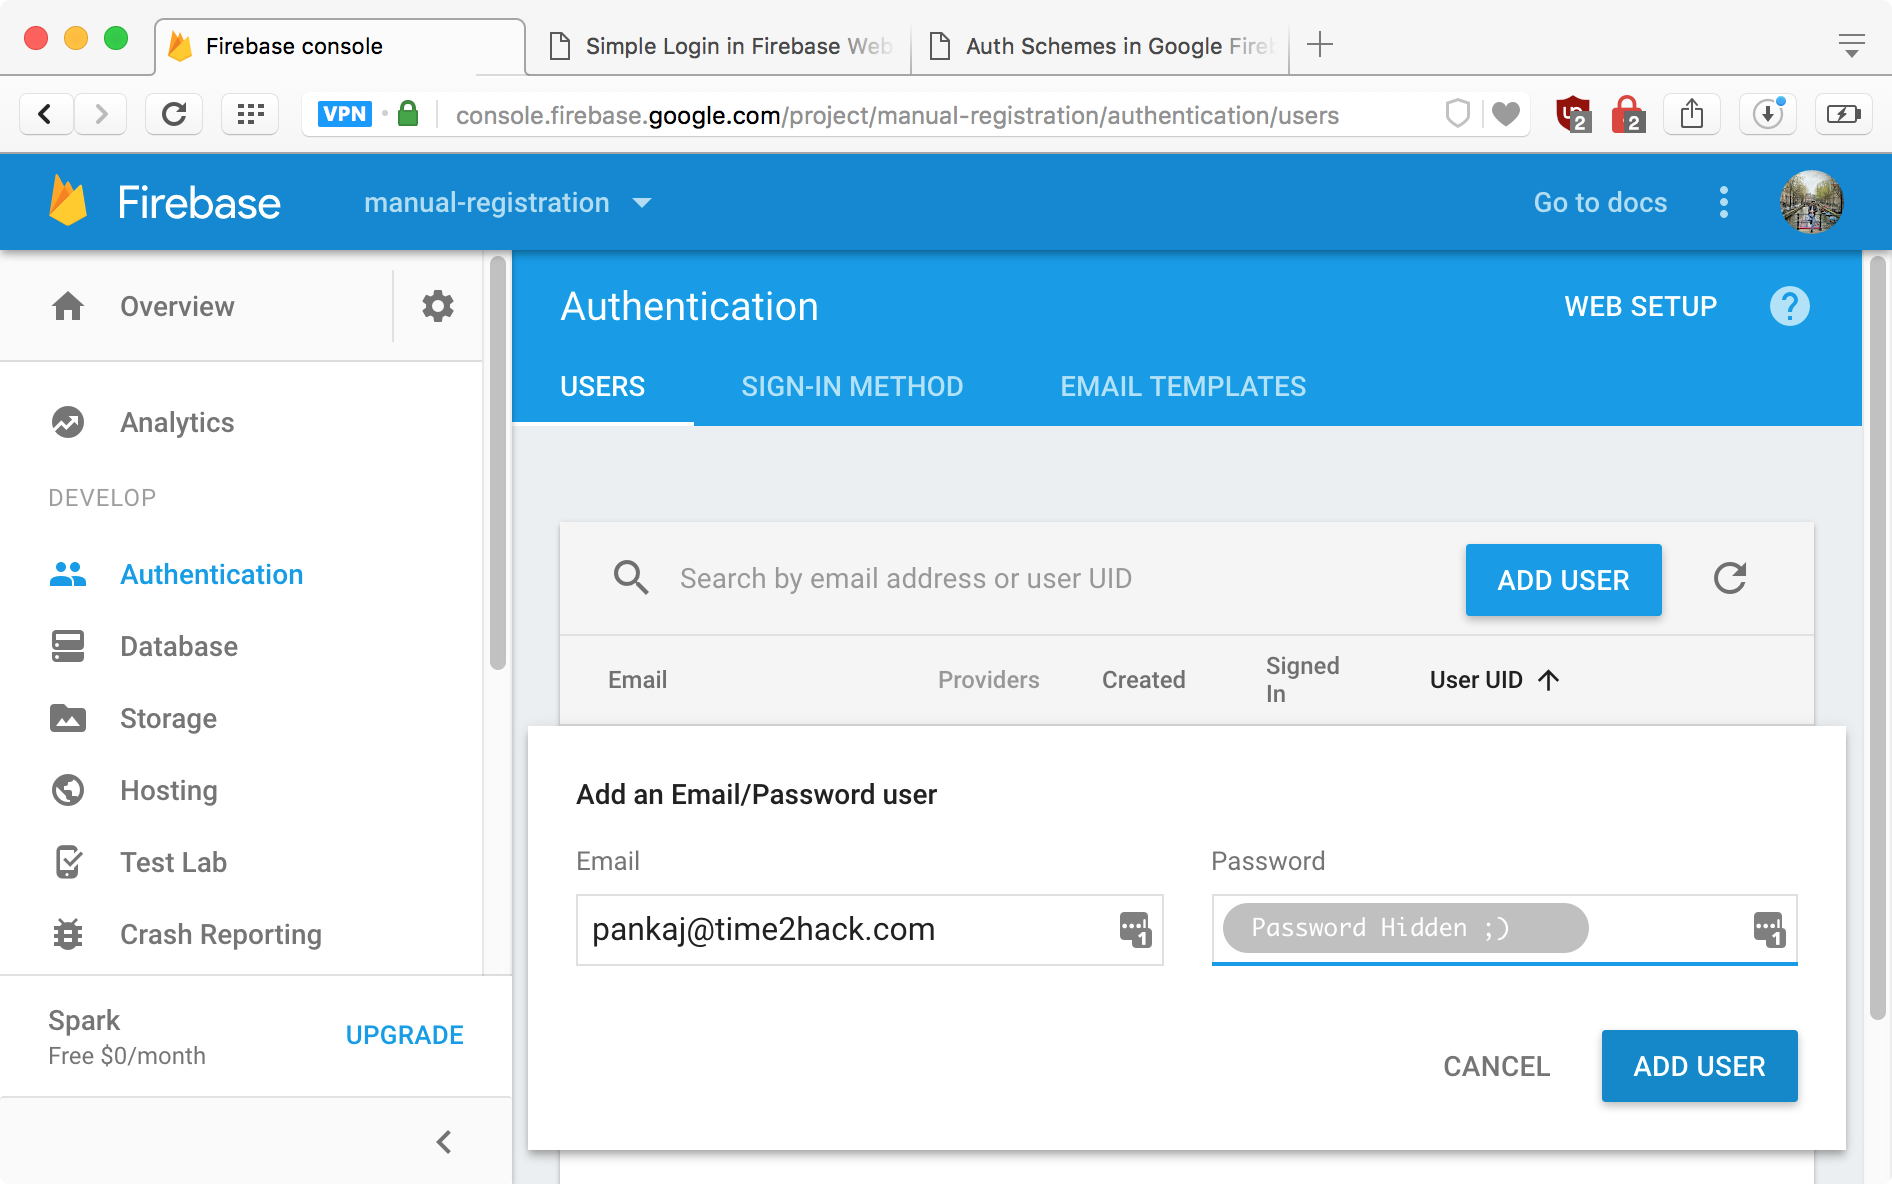Switch to Simple Login in Firebase tab
1892x1184 pixels.
point(720,46)
